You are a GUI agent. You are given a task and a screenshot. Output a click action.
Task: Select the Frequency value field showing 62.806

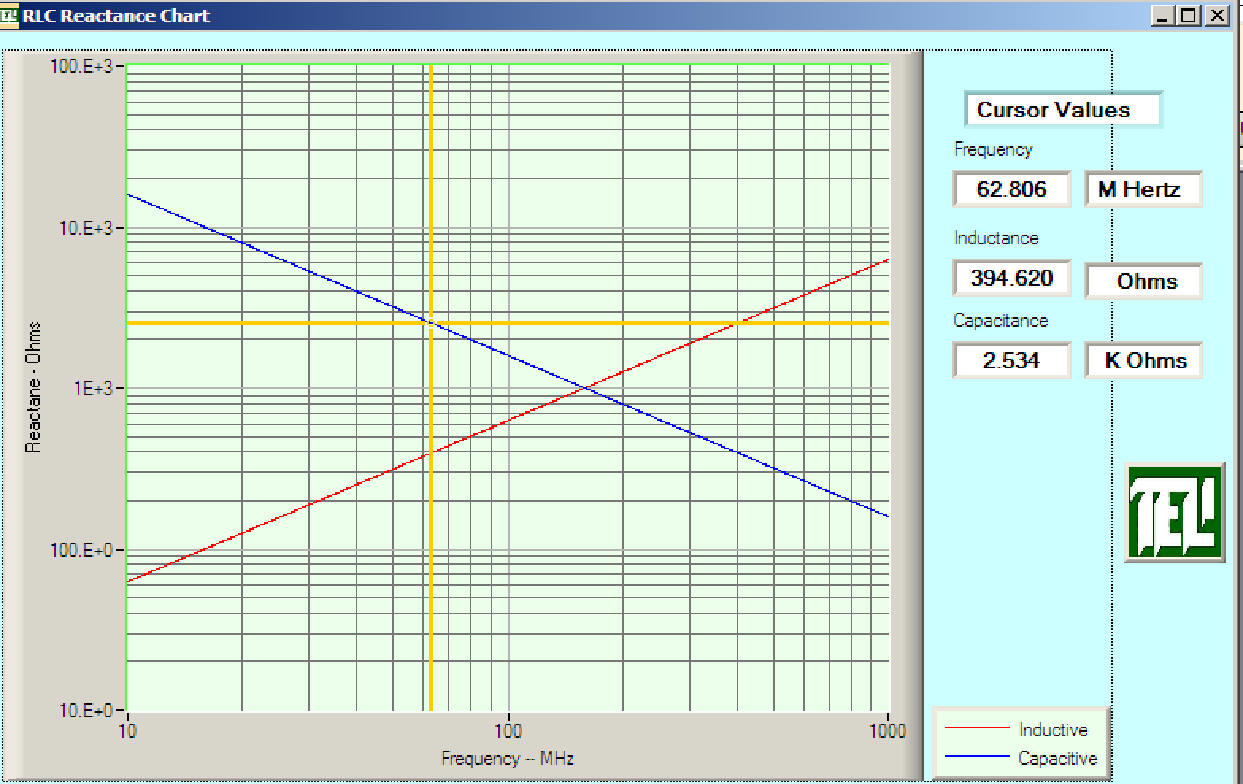[x=1011, y=189]
